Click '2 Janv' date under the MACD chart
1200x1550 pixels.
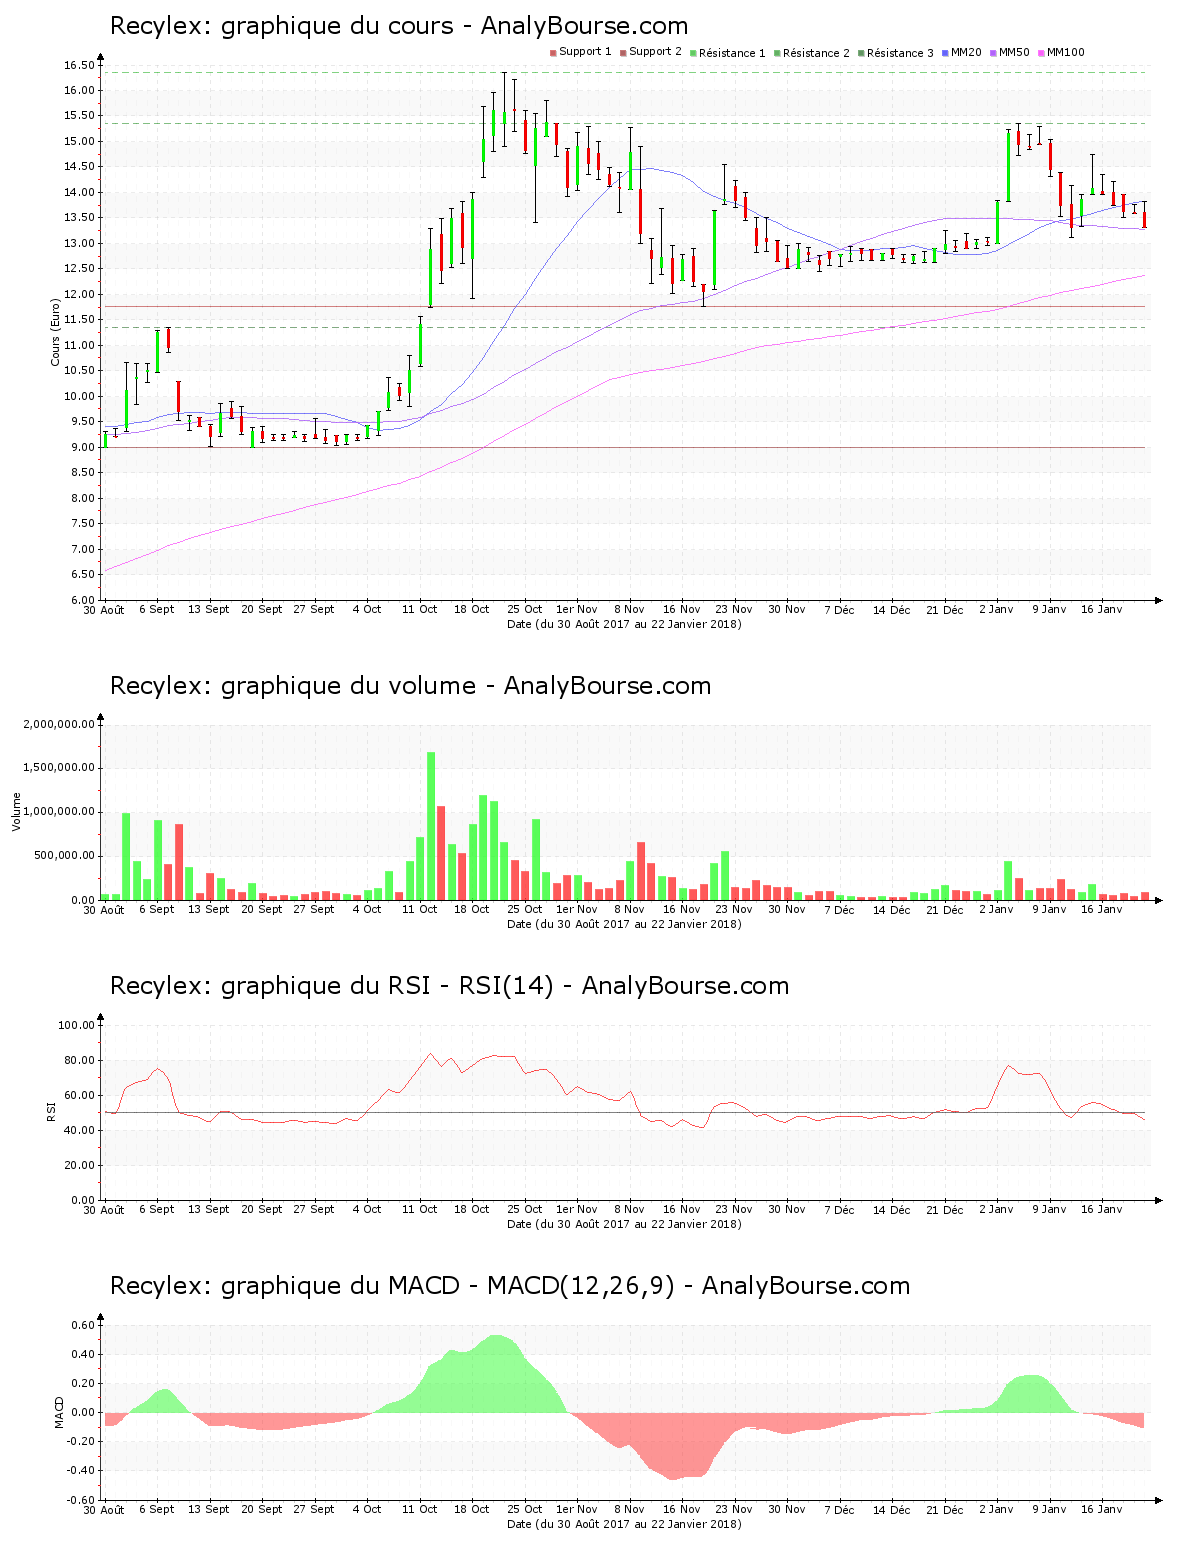coord(997,1509)
